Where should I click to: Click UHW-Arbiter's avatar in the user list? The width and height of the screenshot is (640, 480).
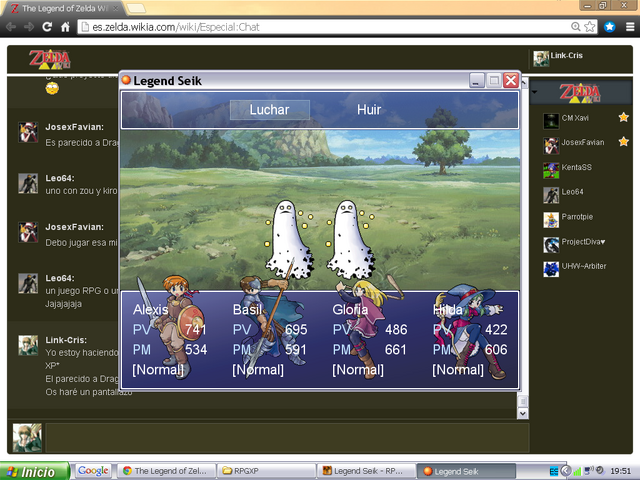[551, 269]
